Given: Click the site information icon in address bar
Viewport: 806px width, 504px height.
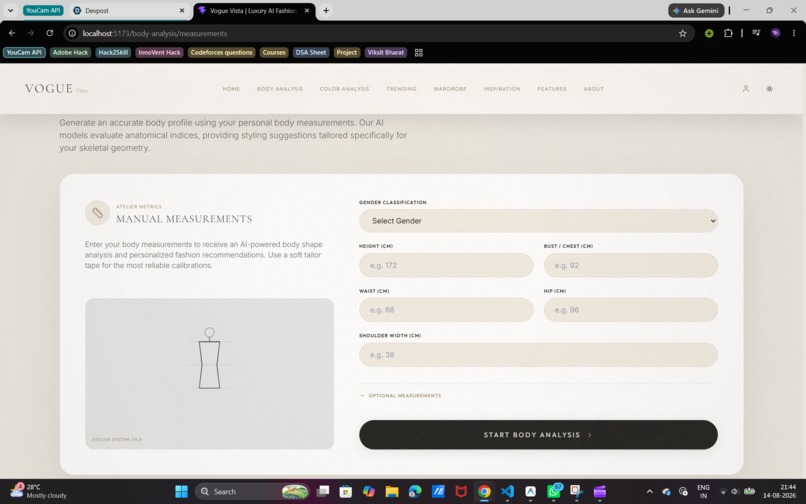Looking at the screenshot, I should tap(72, 33).
